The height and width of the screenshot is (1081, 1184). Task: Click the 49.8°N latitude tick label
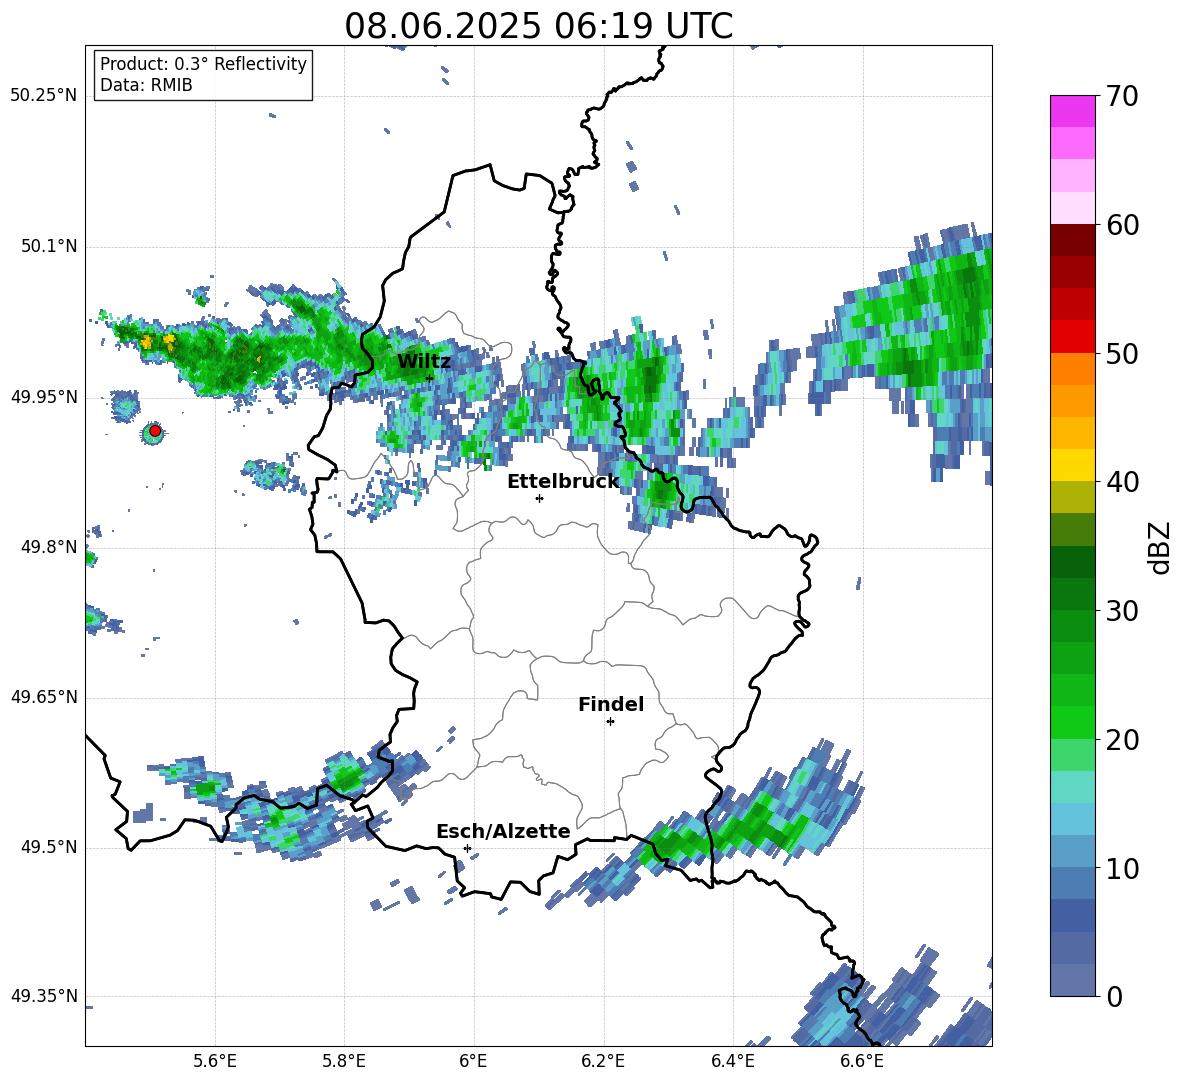pos(48,547)
